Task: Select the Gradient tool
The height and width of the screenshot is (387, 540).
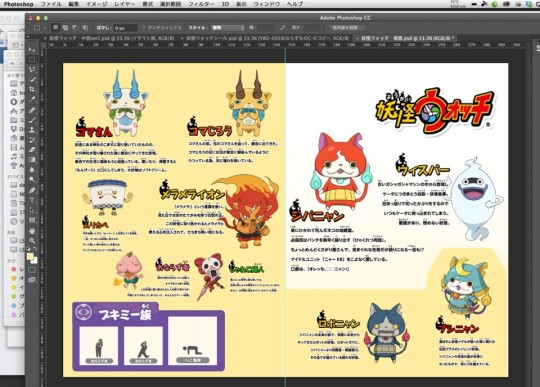Action: pos(32,160)
